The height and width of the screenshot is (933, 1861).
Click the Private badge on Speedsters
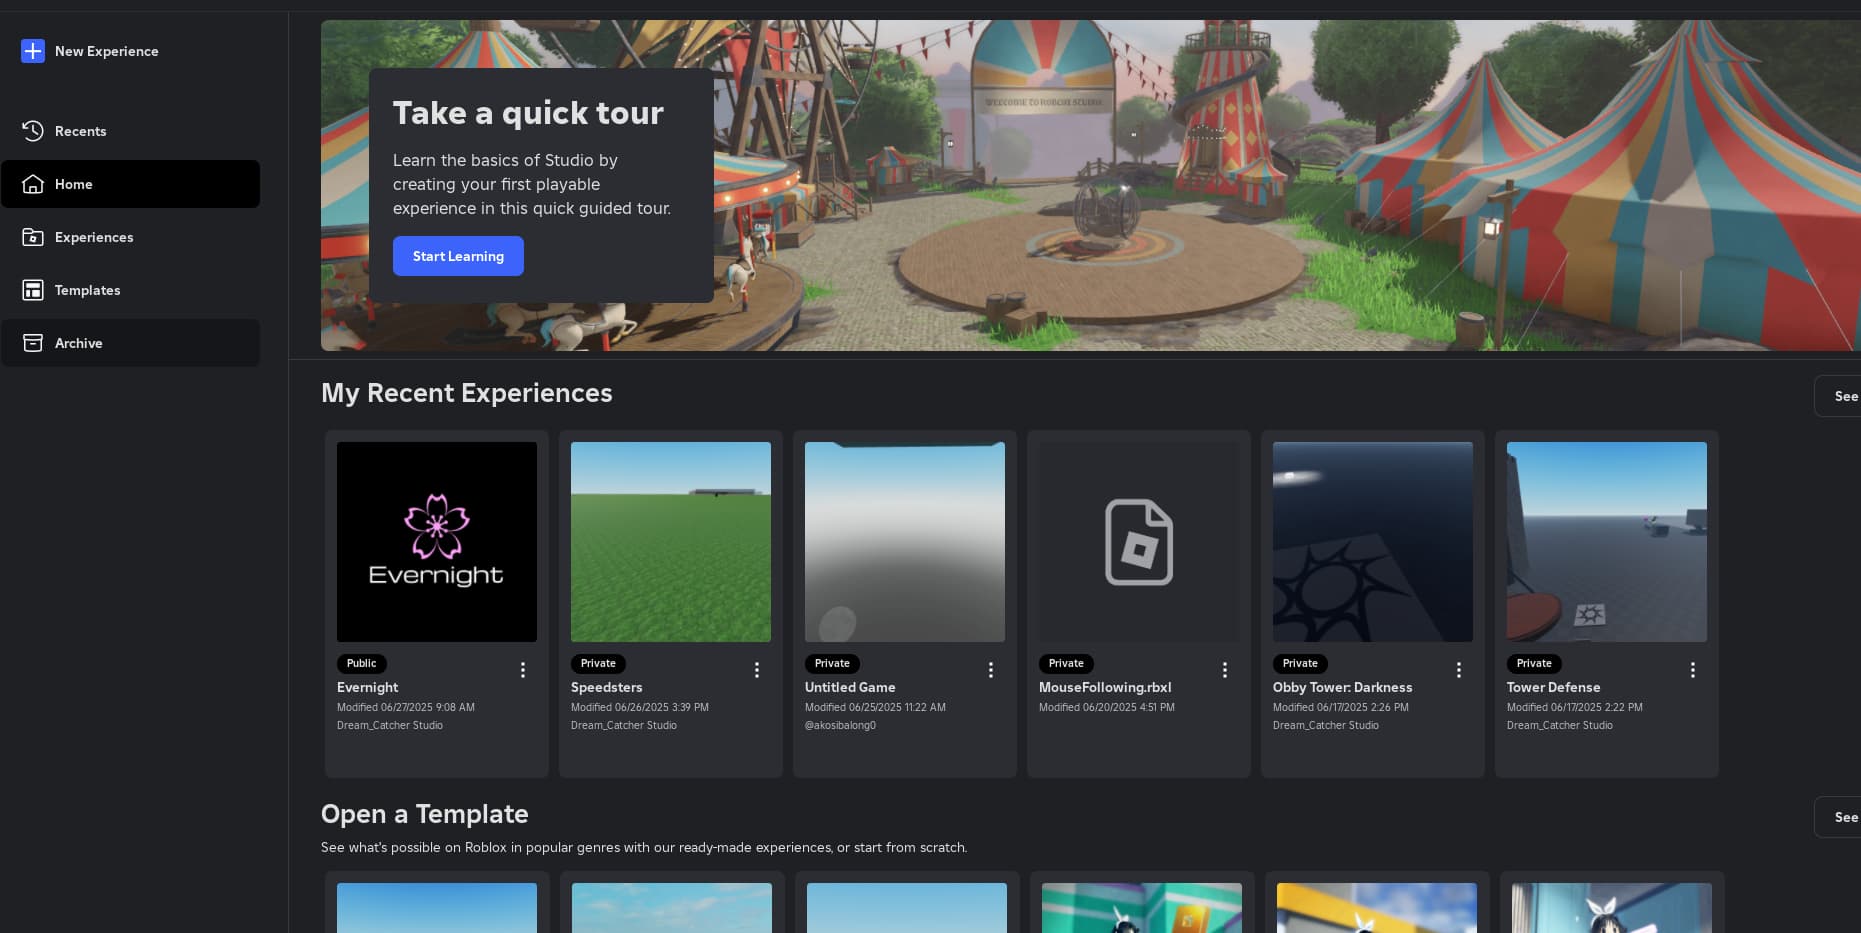click(597, 663)
